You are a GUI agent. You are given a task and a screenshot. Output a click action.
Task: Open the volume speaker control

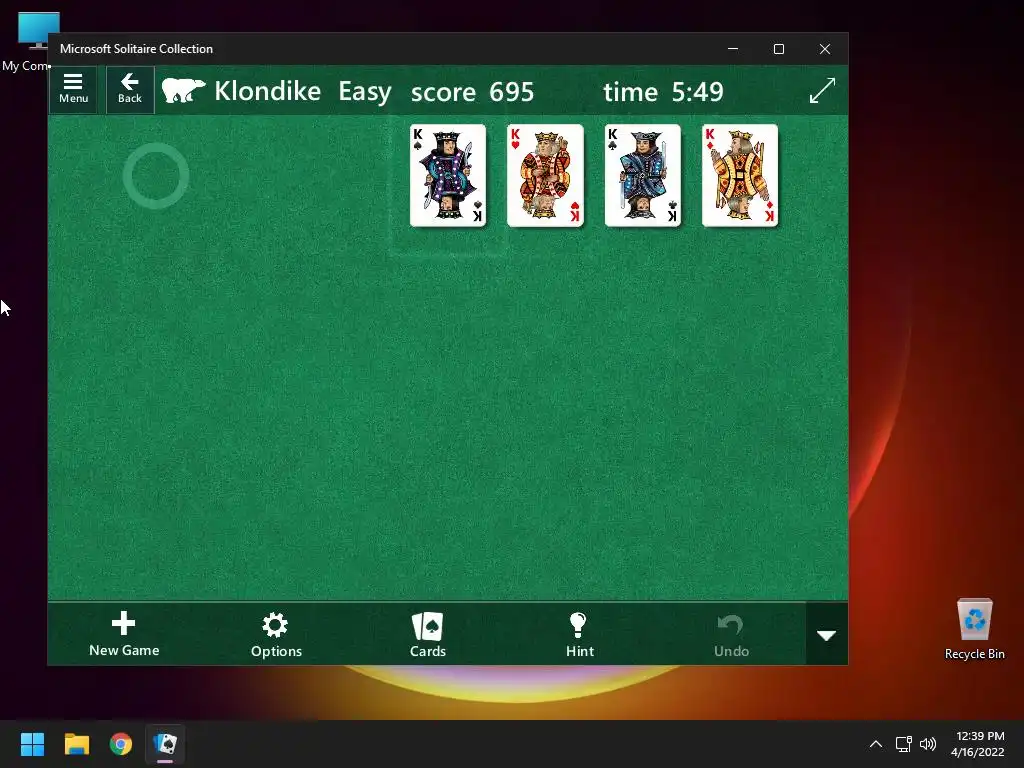927,744
